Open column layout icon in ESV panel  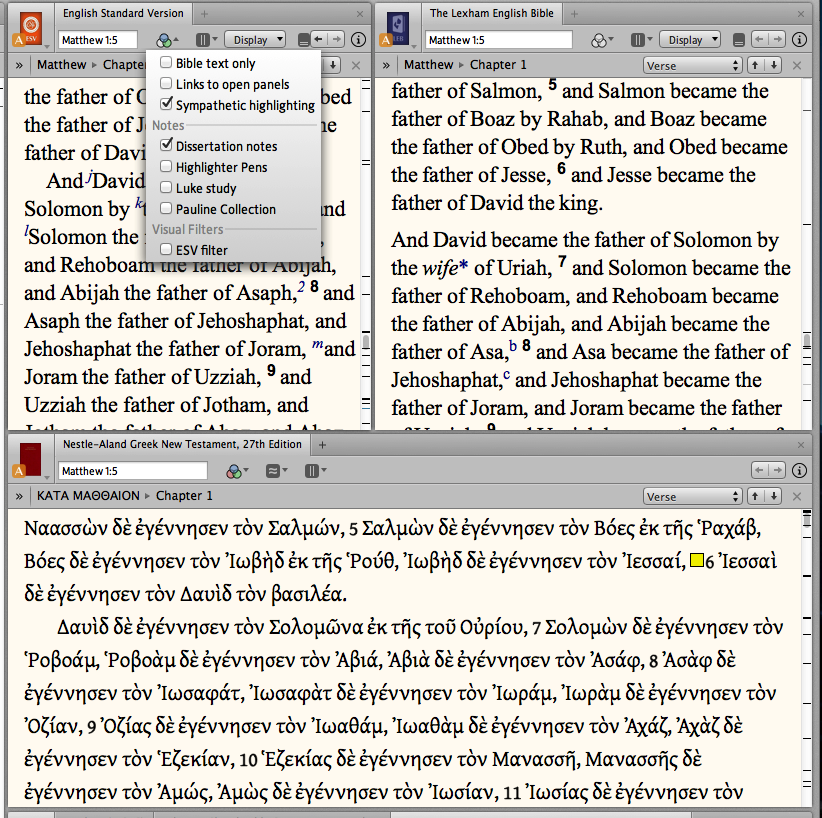point(206,40)
